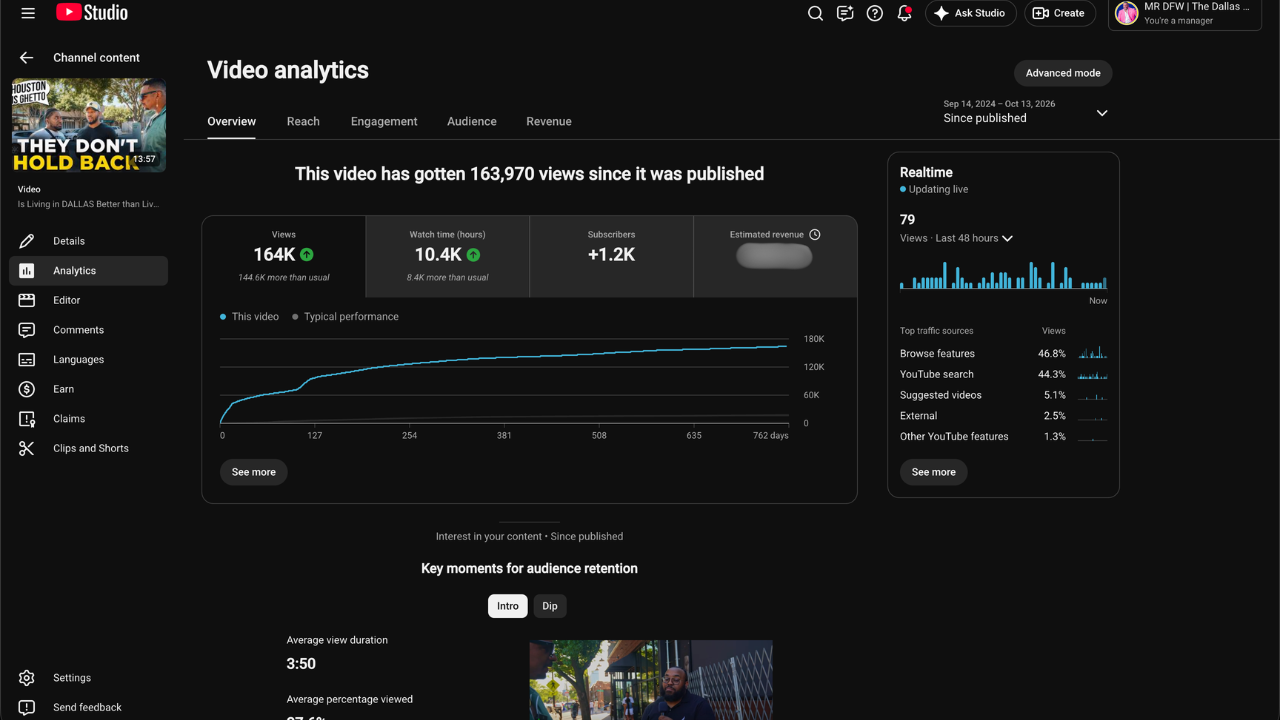The height and width of the screenshot is (720, 1280).
Task: Click the Editor film strip icon
Action: pyautogui.click(x=27, y=300)
